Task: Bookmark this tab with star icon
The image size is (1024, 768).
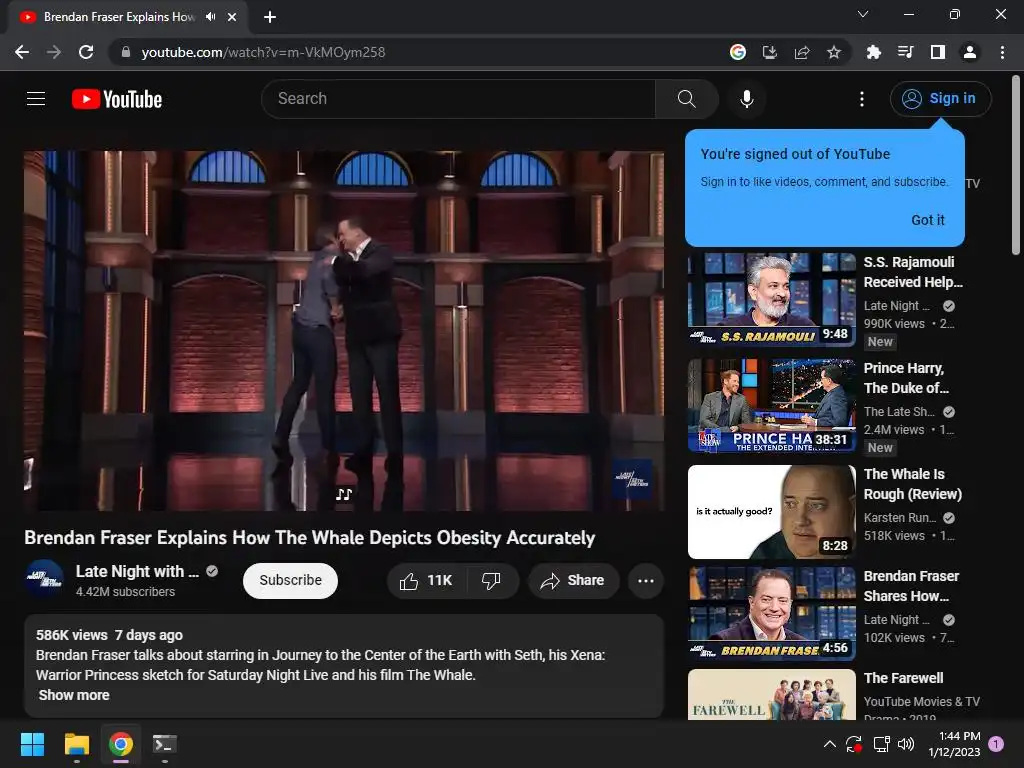Action: click(834, 52)
